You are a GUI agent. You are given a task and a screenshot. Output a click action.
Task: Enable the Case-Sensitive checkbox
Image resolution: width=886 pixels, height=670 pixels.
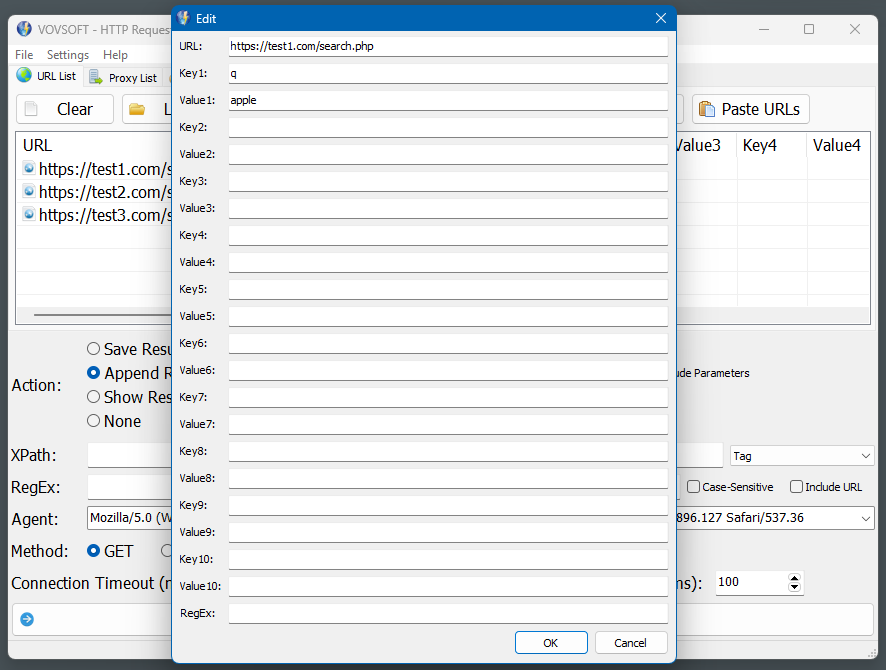pyautogui.click(x=693, y=486)
